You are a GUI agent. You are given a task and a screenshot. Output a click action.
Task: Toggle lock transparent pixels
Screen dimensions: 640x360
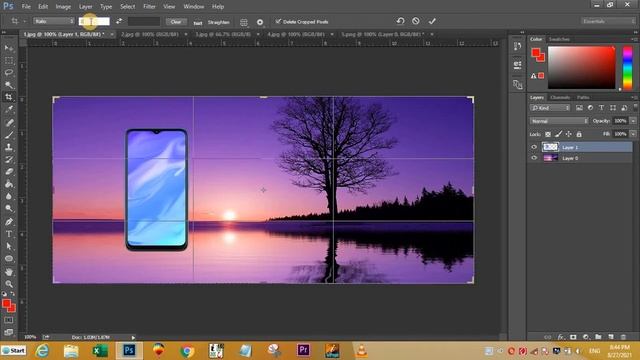click(x=548, y=134)
